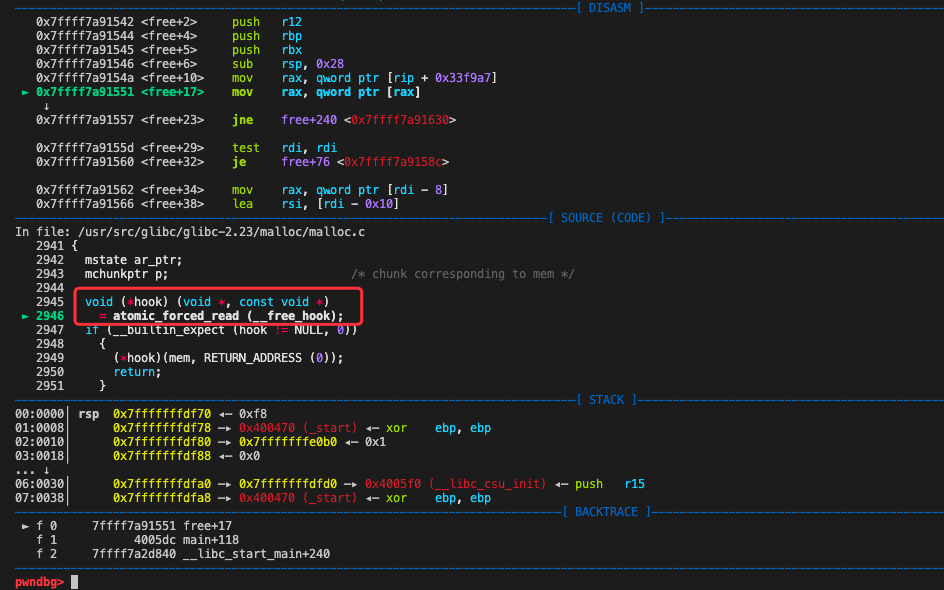Click 'mstate ar_ptr;' on line 2942

133,259
